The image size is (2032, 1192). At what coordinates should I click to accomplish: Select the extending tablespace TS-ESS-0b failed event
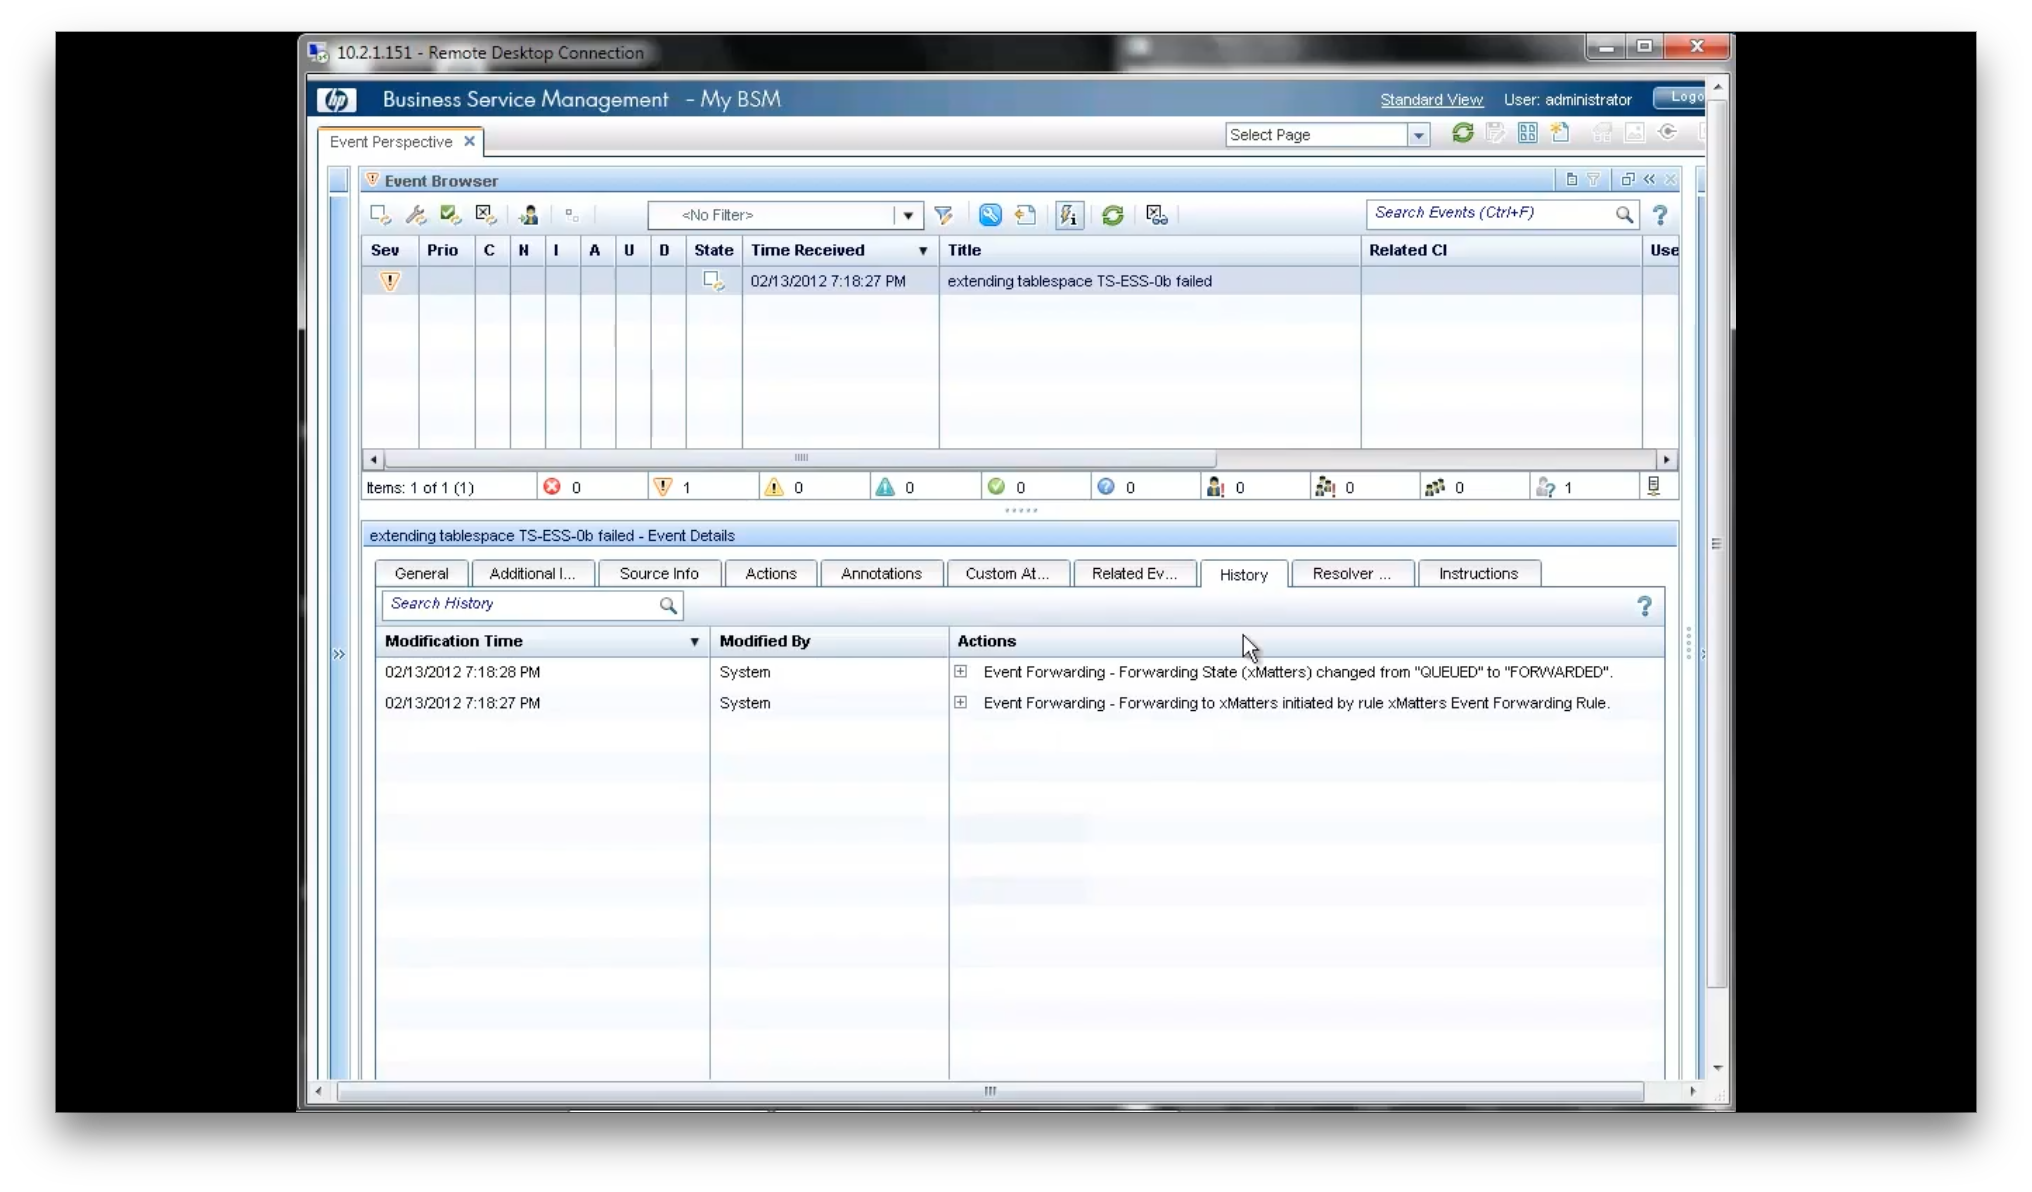(x=1080, y=281)
